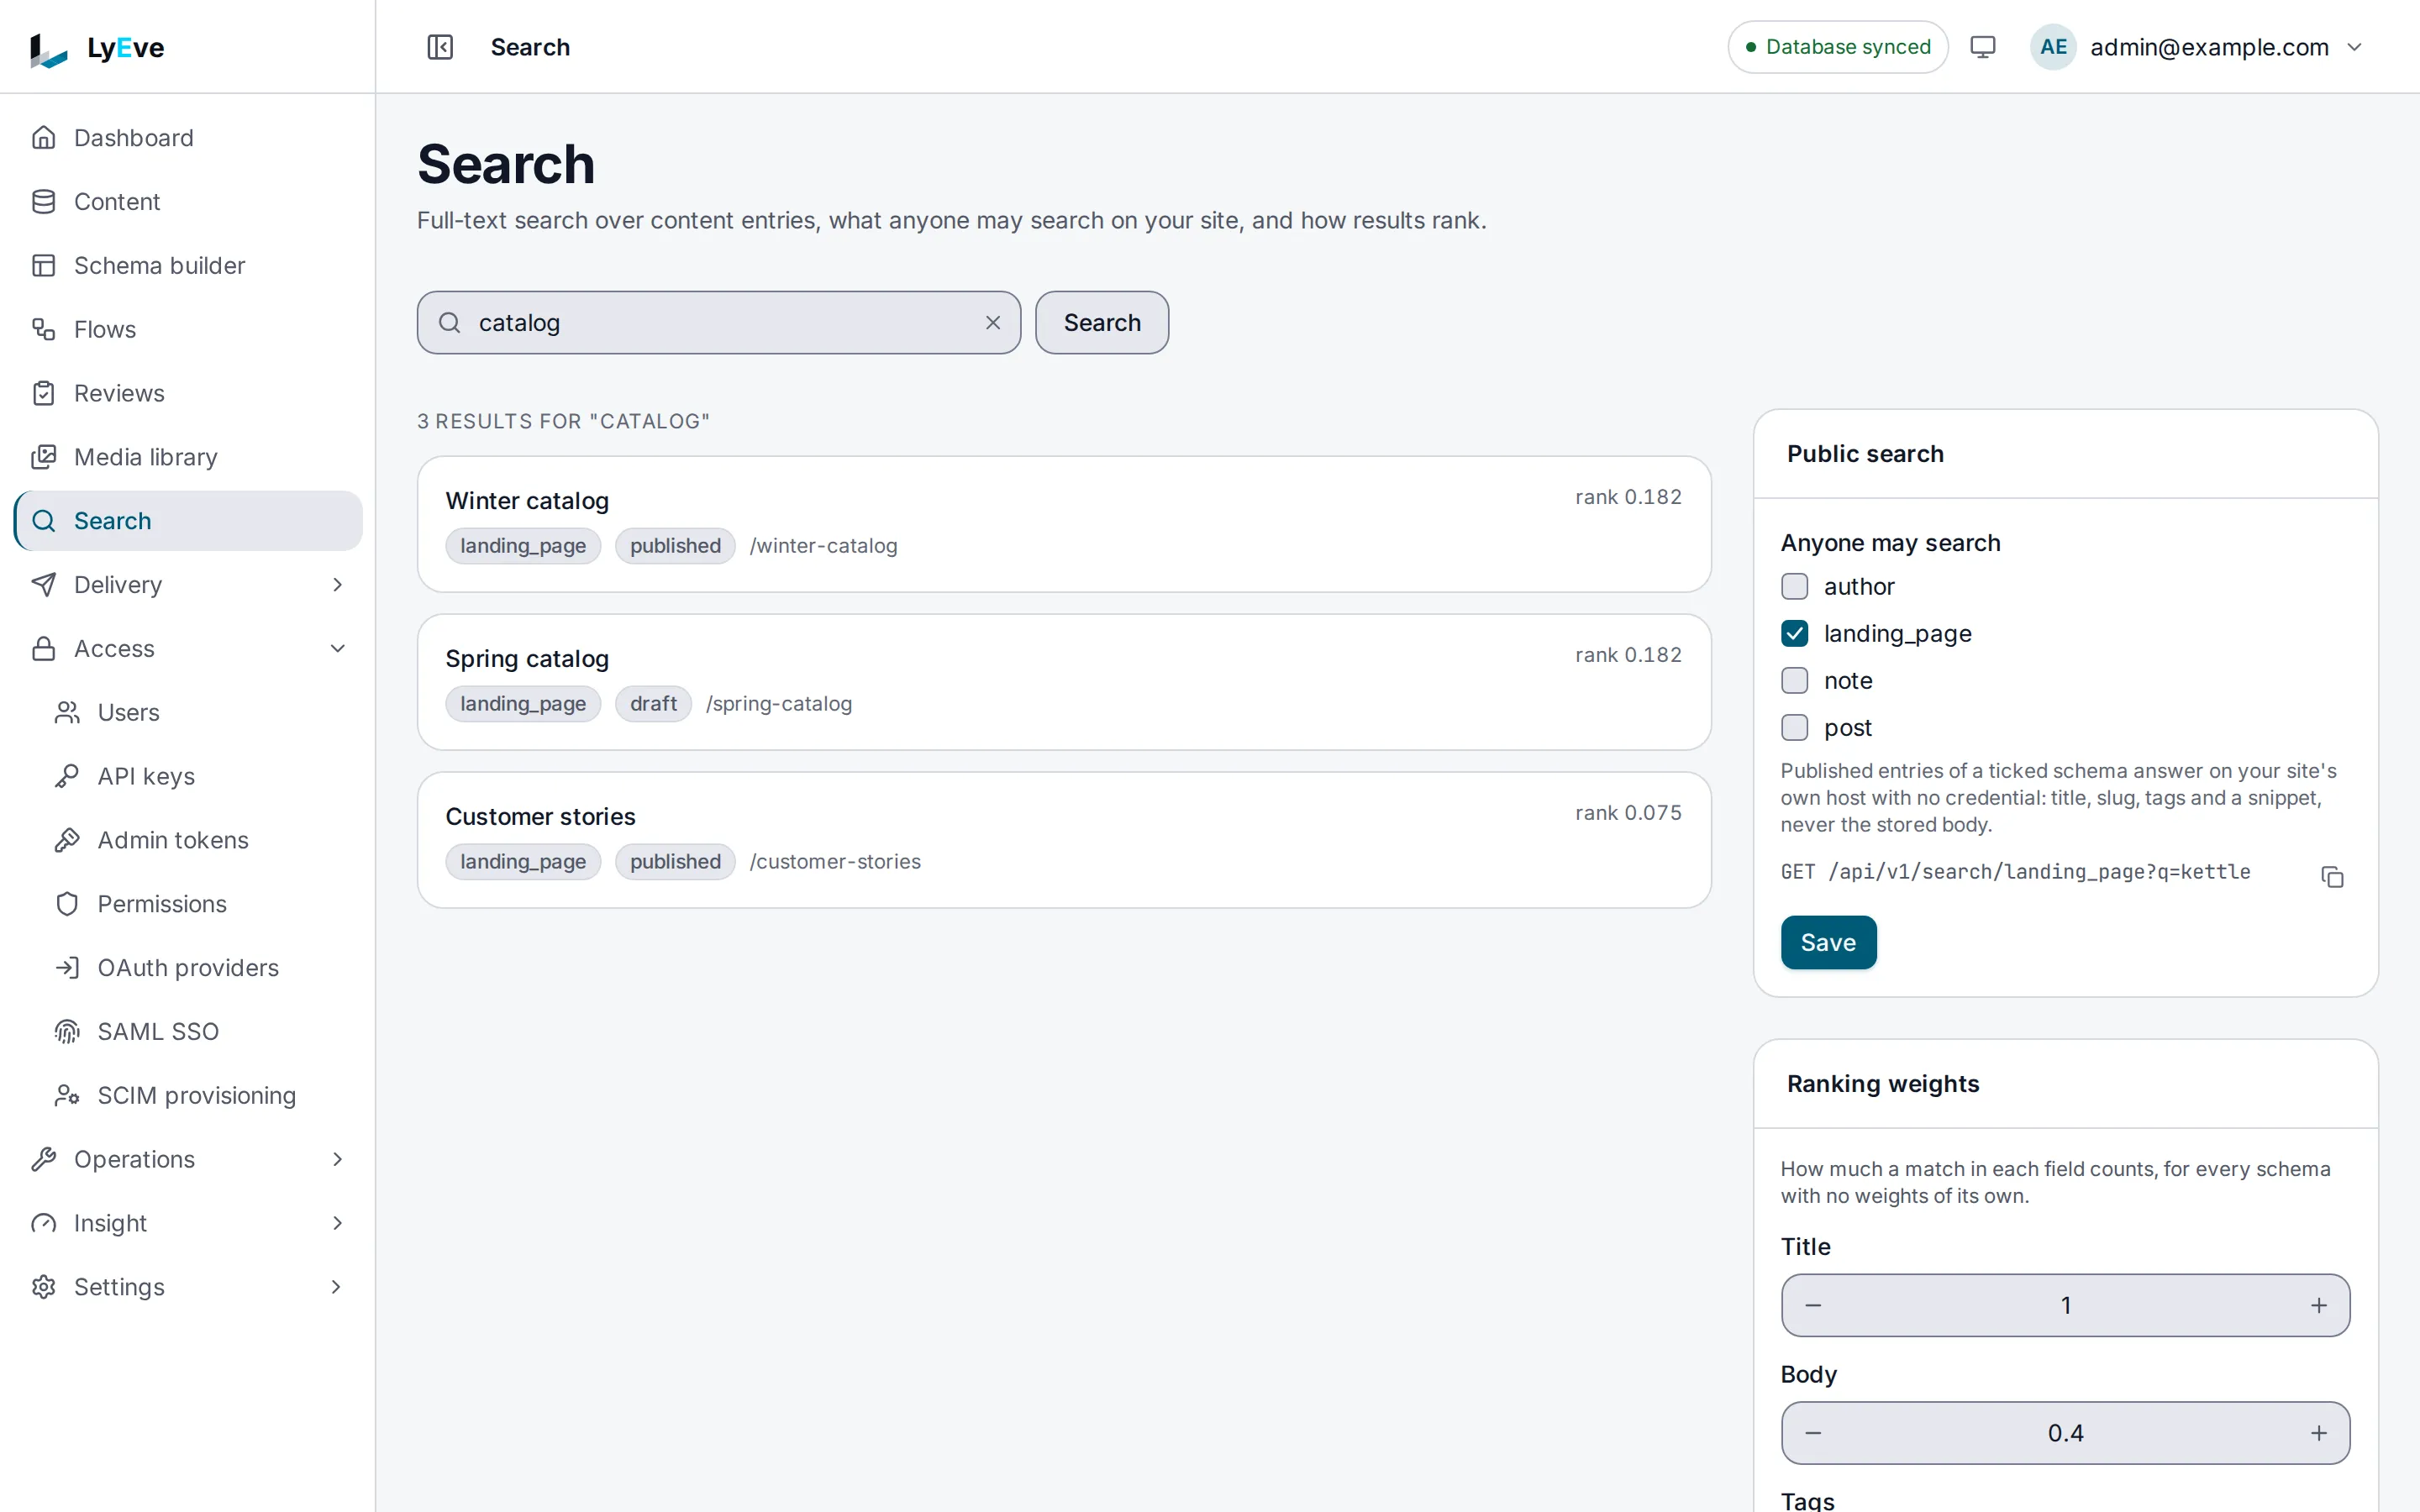Click the Database synced status badge
The width and height of the screenshot is (2420, 1512).
1837,47
